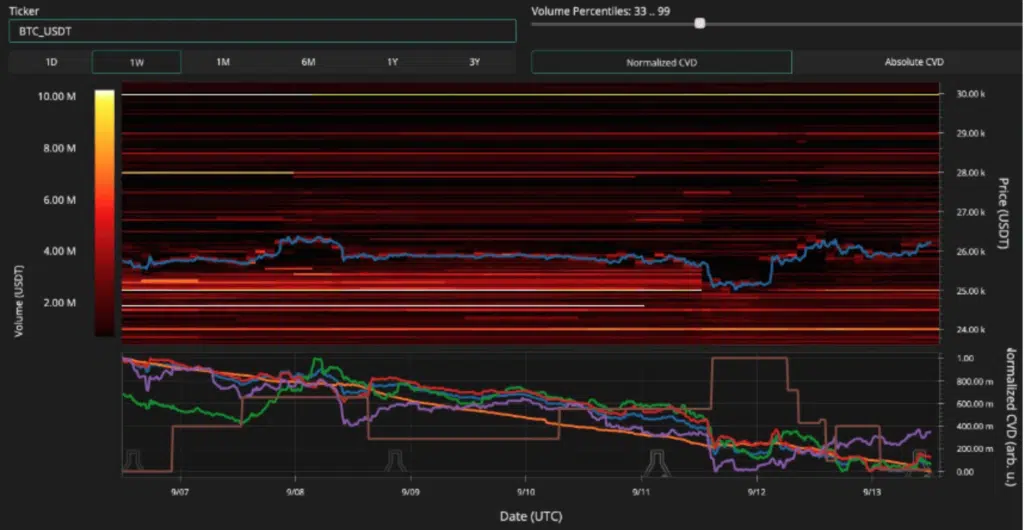Click the Price (USDT) axis title
This screenshot has height=530, width=1024.
pos(1003,213)
